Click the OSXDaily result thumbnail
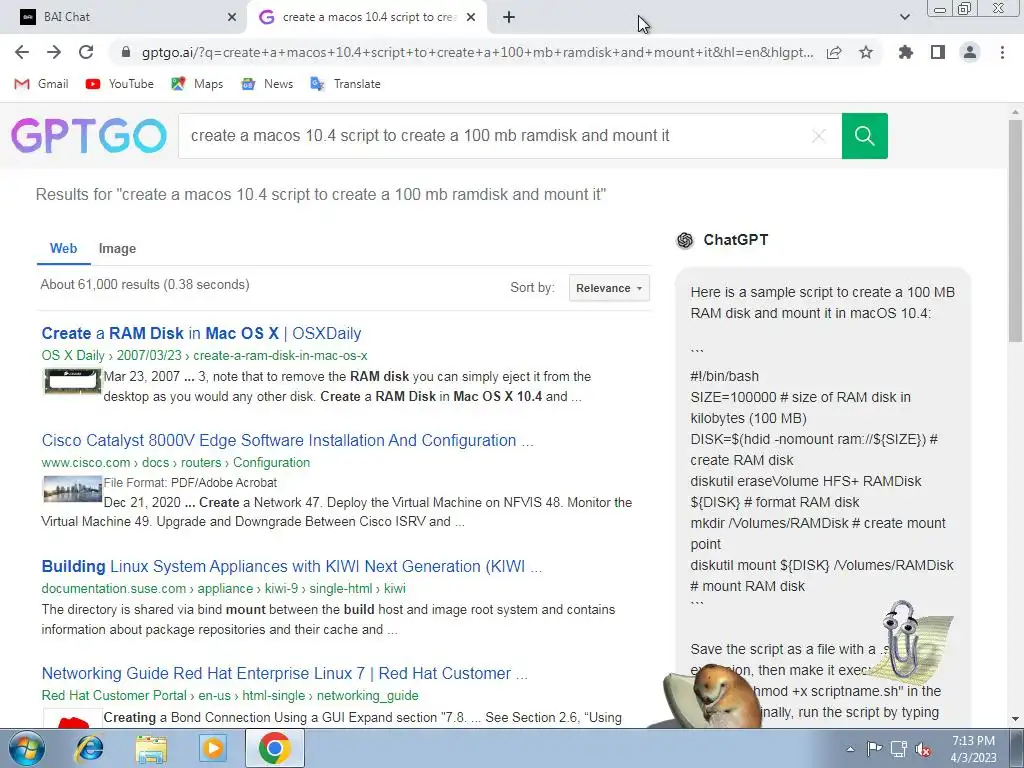Image resolution: width=1024 pixels, height=768 pixels. (72, 381)
